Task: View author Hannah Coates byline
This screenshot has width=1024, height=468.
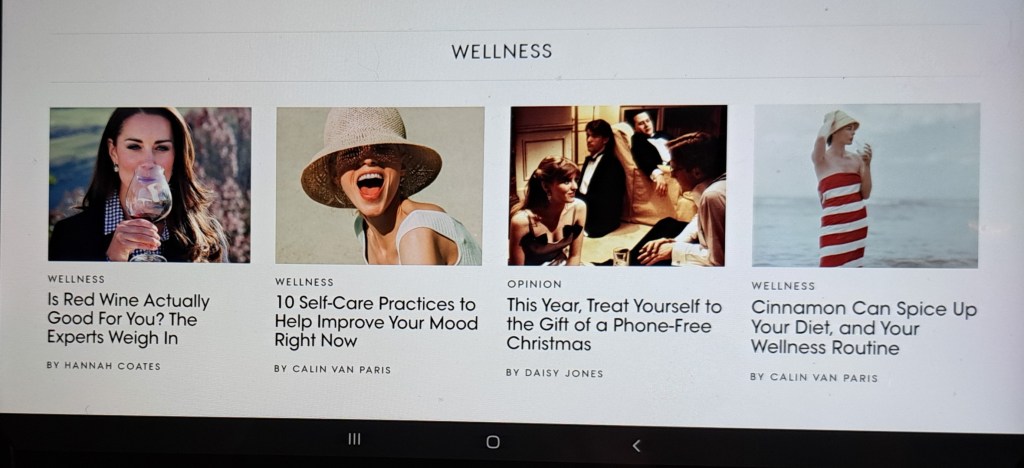Action: [103, 366]
